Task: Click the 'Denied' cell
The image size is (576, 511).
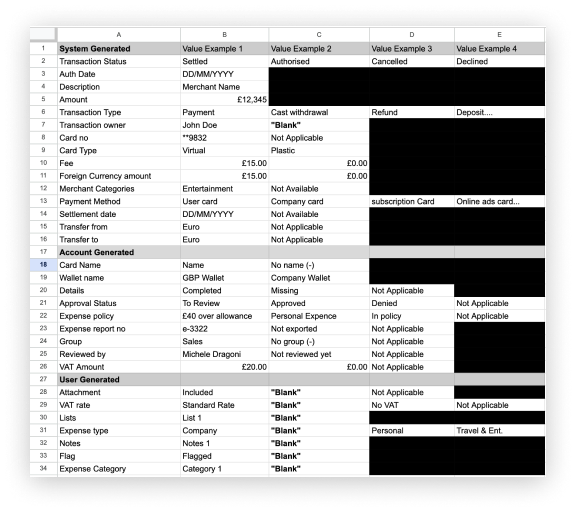Action: pos(412,303)
